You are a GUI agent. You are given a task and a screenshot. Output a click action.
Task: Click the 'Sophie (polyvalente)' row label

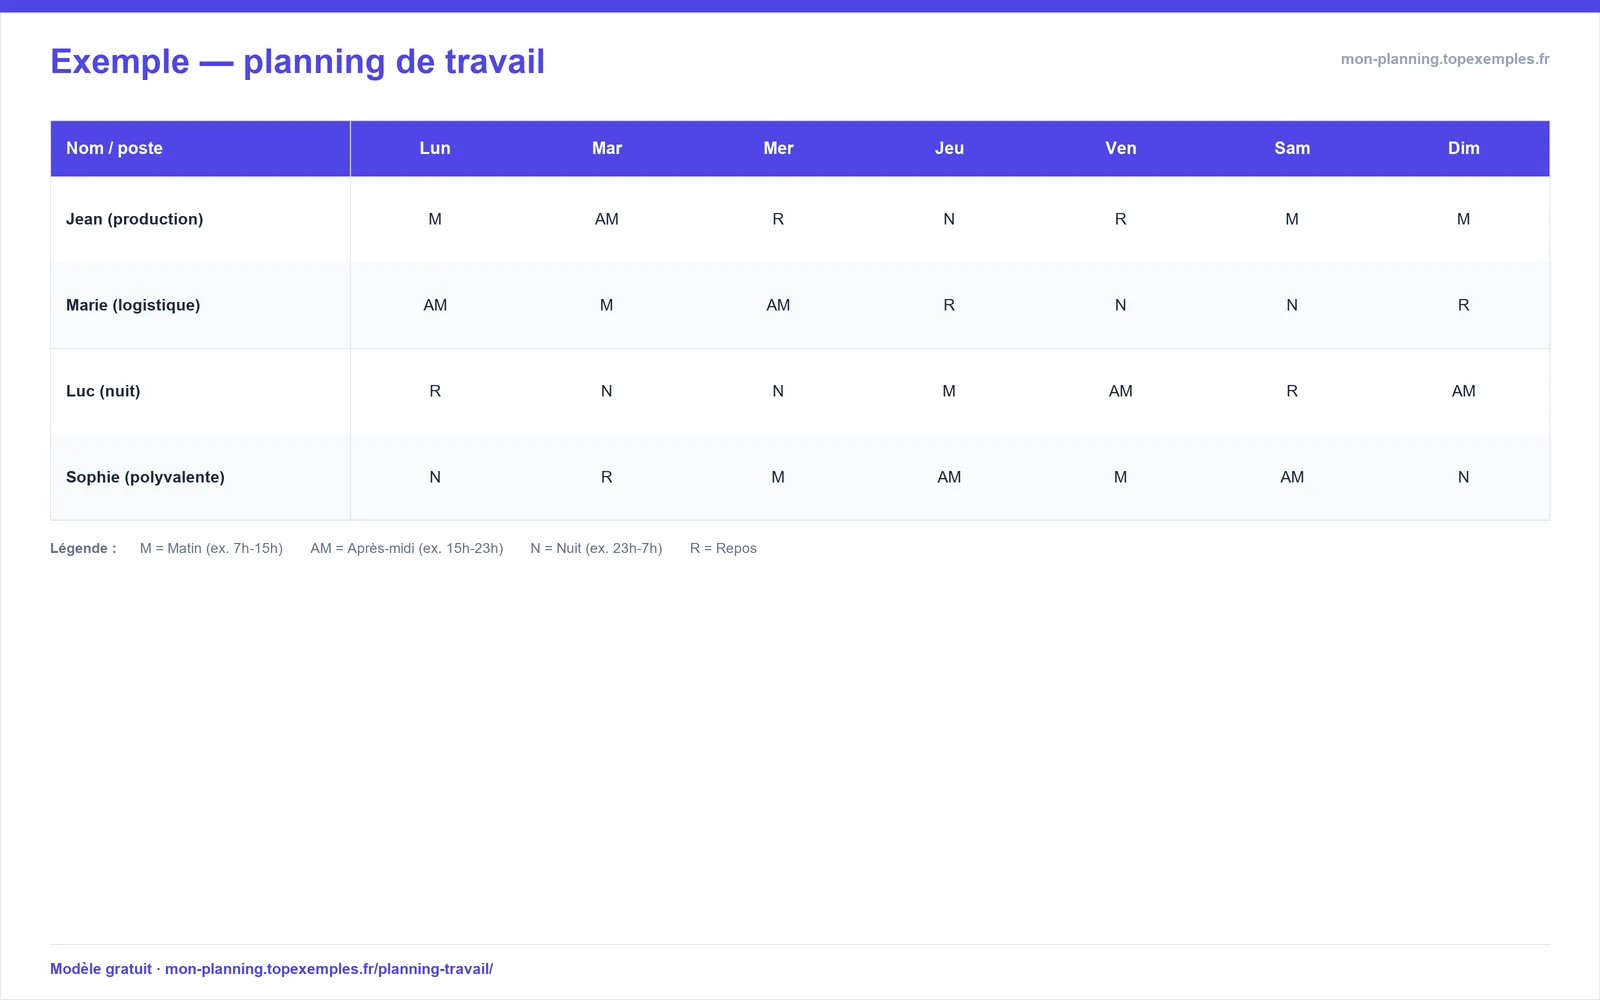tap(145, 477)
